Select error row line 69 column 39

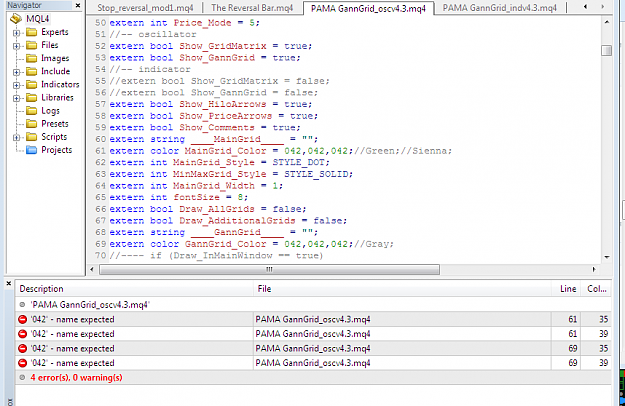pos(313,363)
